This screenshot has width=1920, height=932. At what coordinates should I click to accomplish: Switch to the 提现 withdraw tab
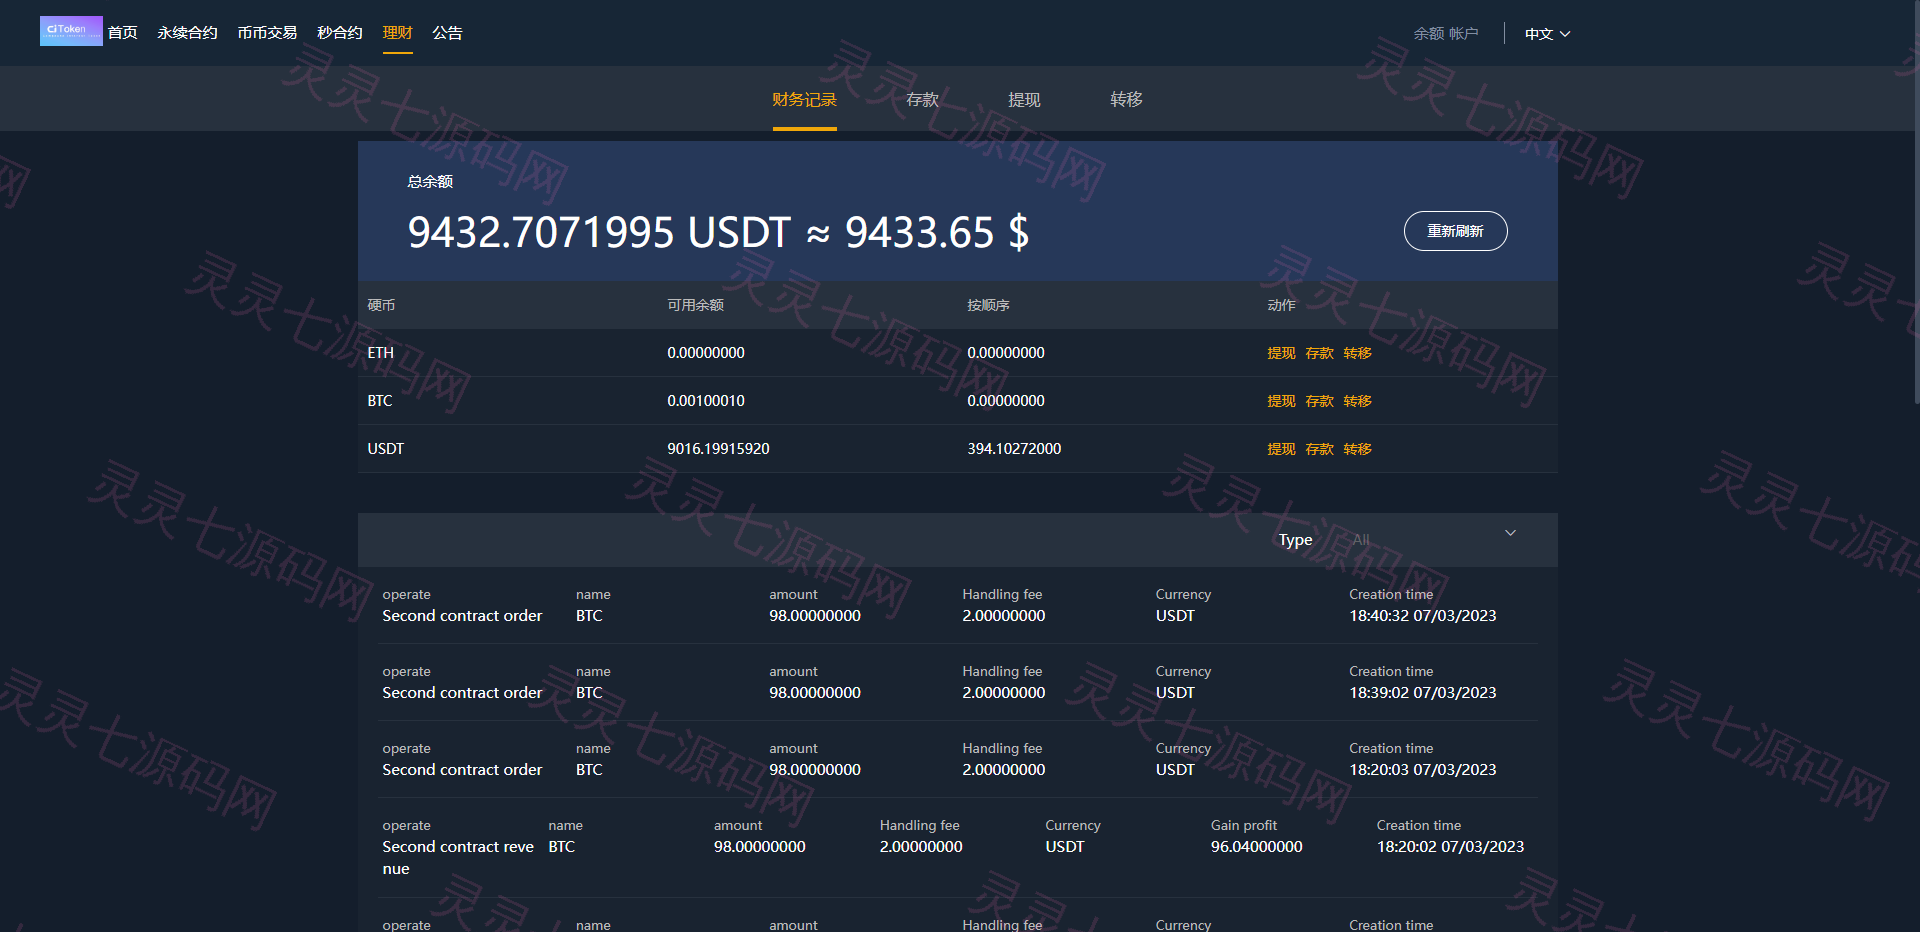(1025, 100)
